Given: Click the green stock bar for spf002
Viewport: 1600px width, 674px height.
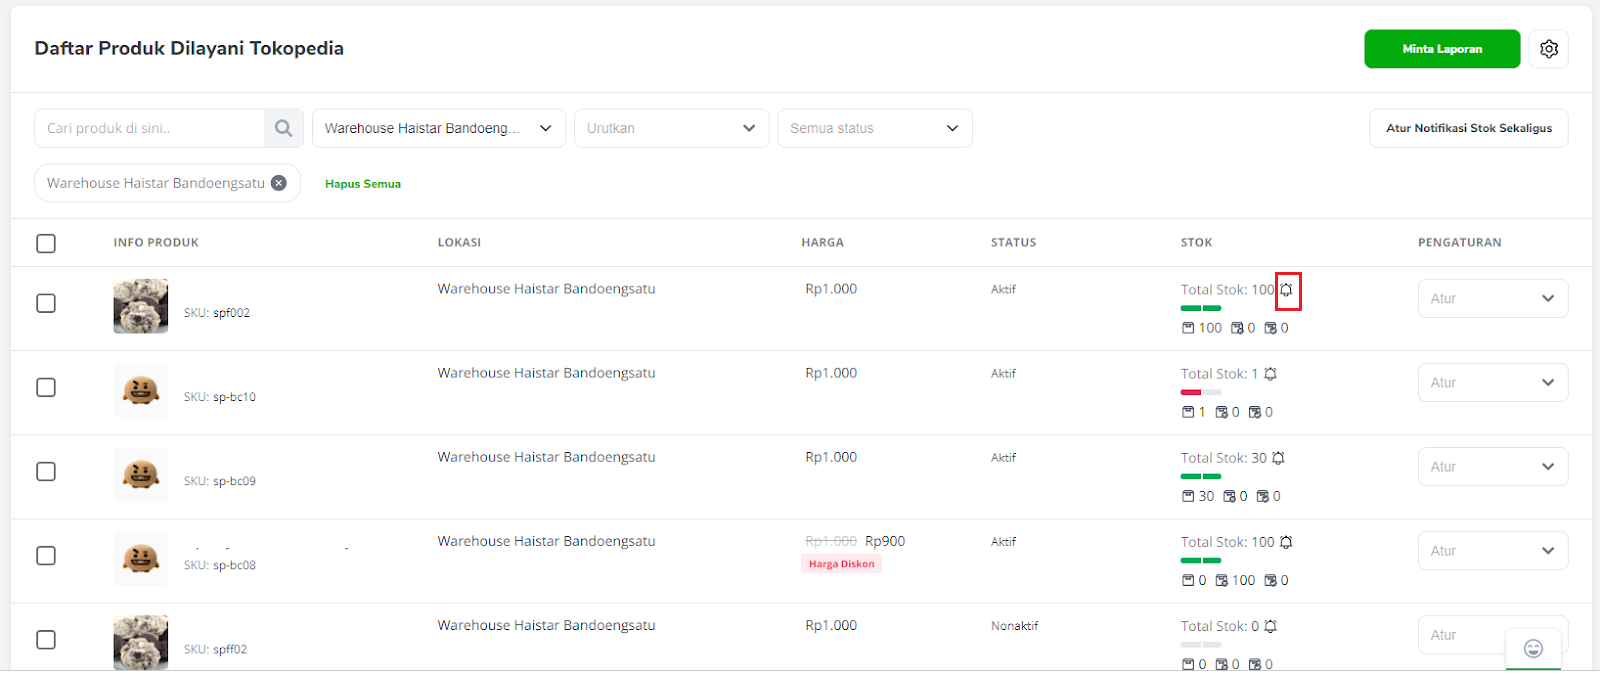Looking at the screenshot, I should 1201,308.
